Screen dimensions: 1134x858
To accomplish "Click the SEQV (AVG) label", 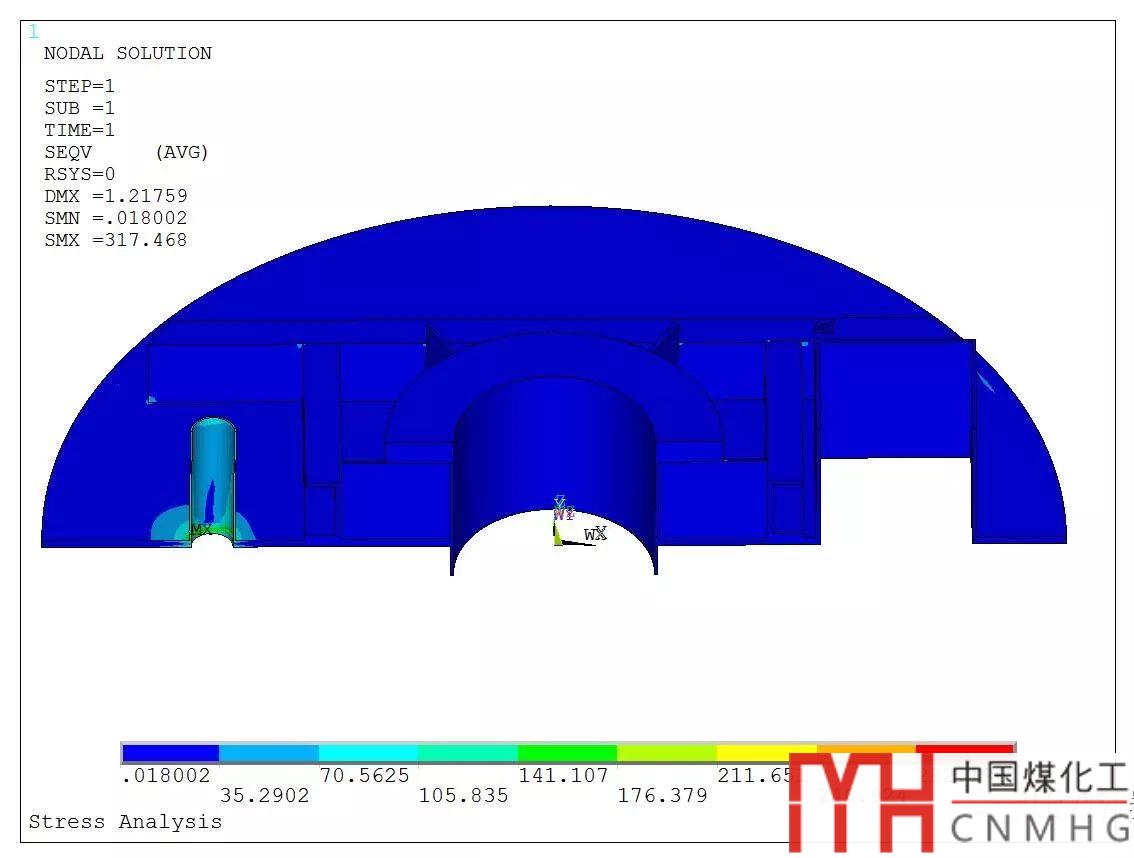I will (126, 152).
